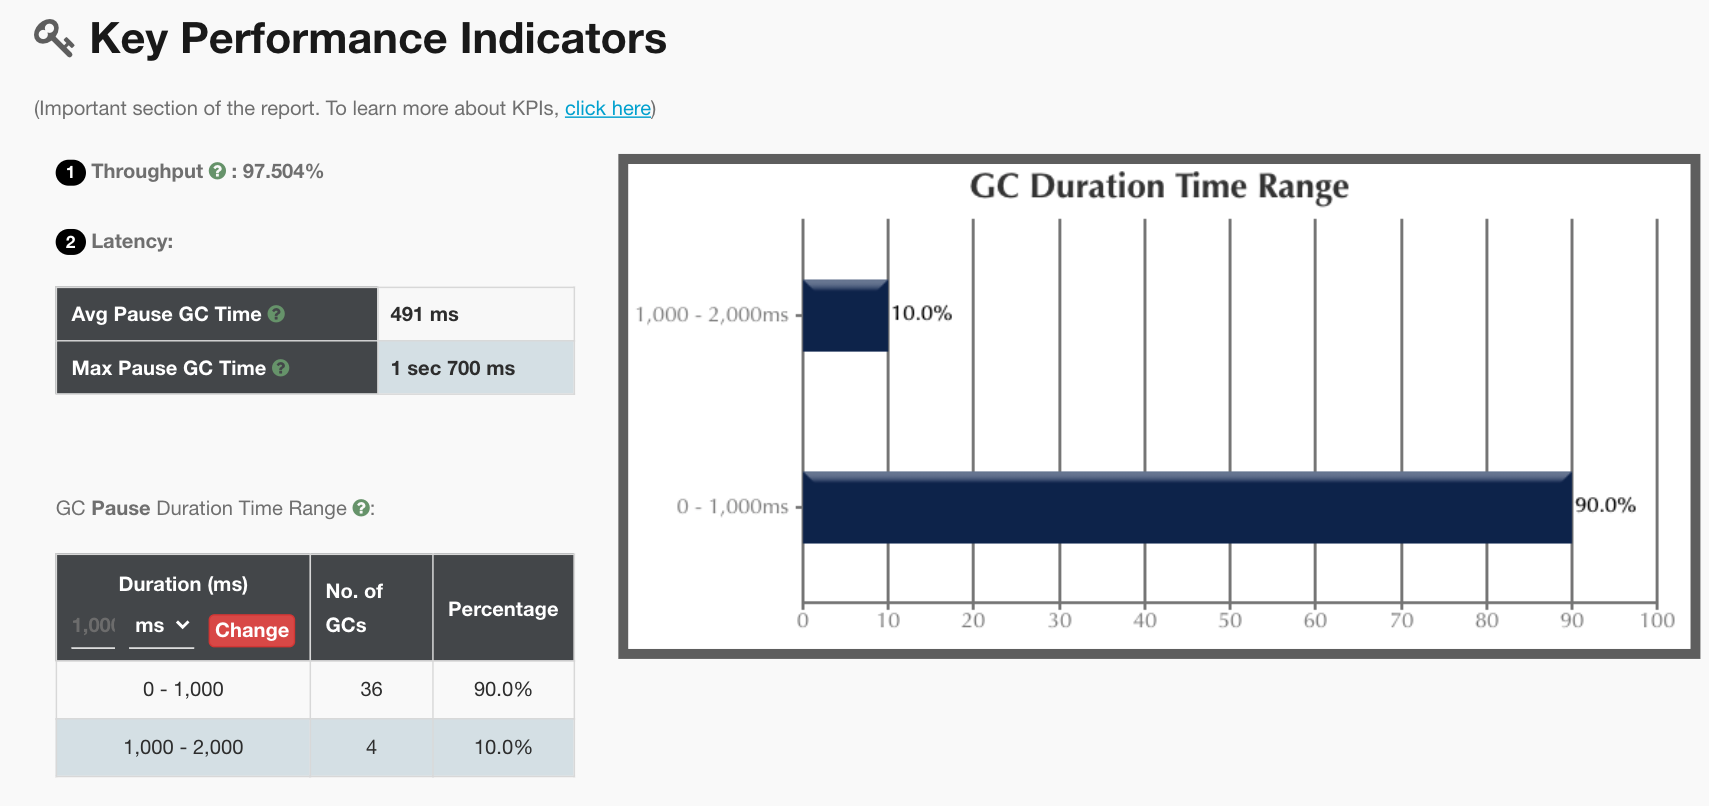Open the 'click here' KPI link
This screenshot has width=1709, height=806.
[x=608, y=108]
